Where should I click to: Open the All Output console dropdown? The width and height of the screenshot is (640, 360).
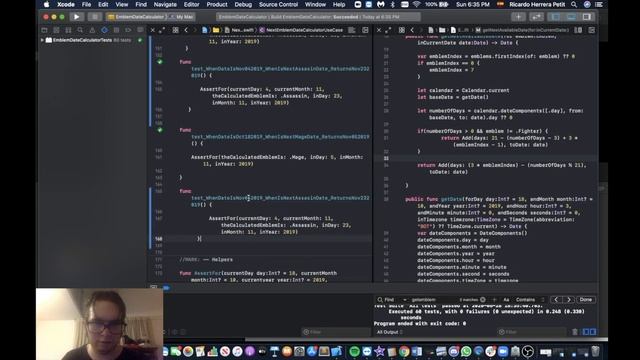click(x=389, y=332)
